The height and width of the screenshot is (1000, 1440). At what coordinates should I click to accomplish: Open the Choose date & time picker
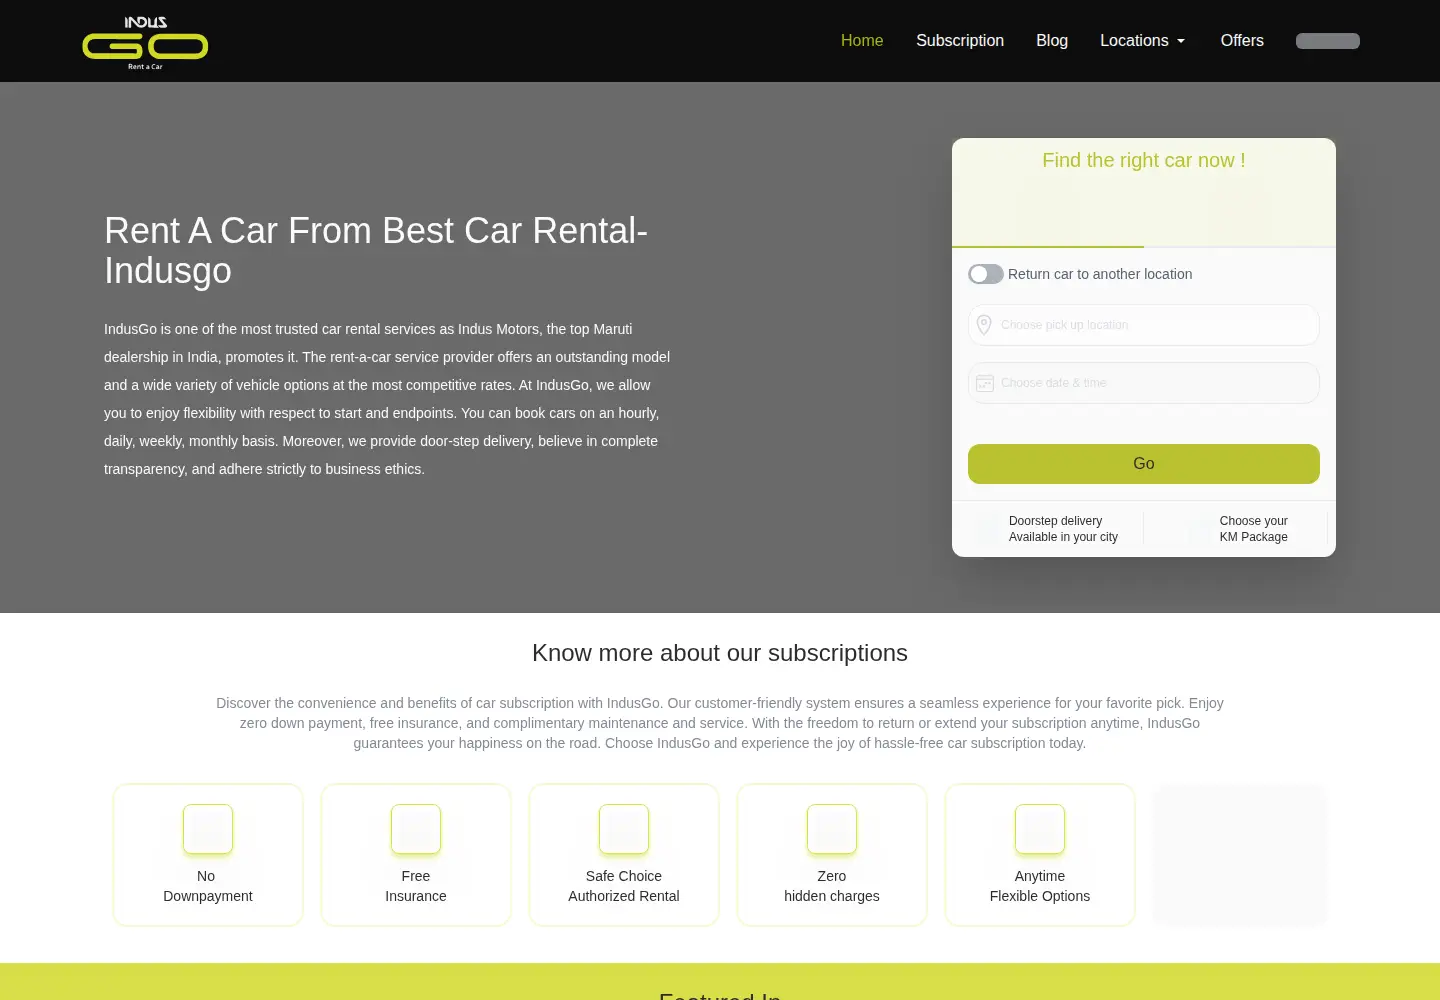click(1144, 383)
